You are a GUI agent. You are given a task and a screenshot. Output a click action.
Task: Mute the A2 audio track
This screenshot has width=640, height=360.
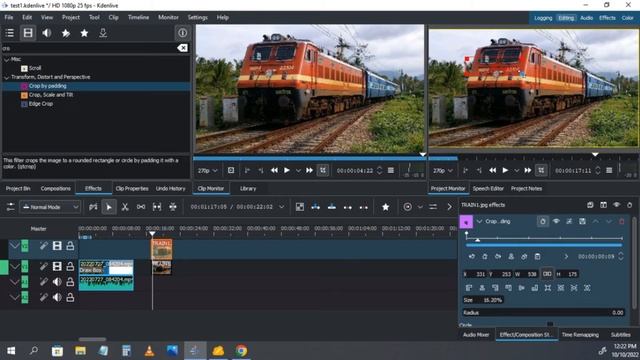pos(57,297)
